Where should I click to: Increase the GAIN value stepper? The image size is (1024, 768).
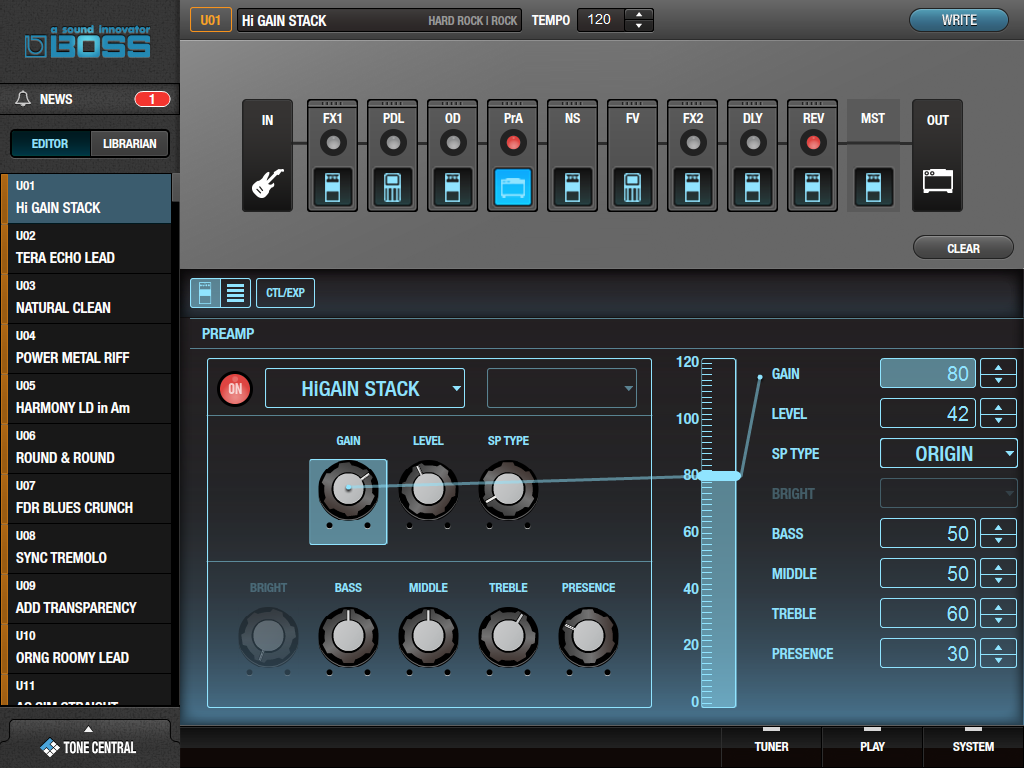[998, 368]
